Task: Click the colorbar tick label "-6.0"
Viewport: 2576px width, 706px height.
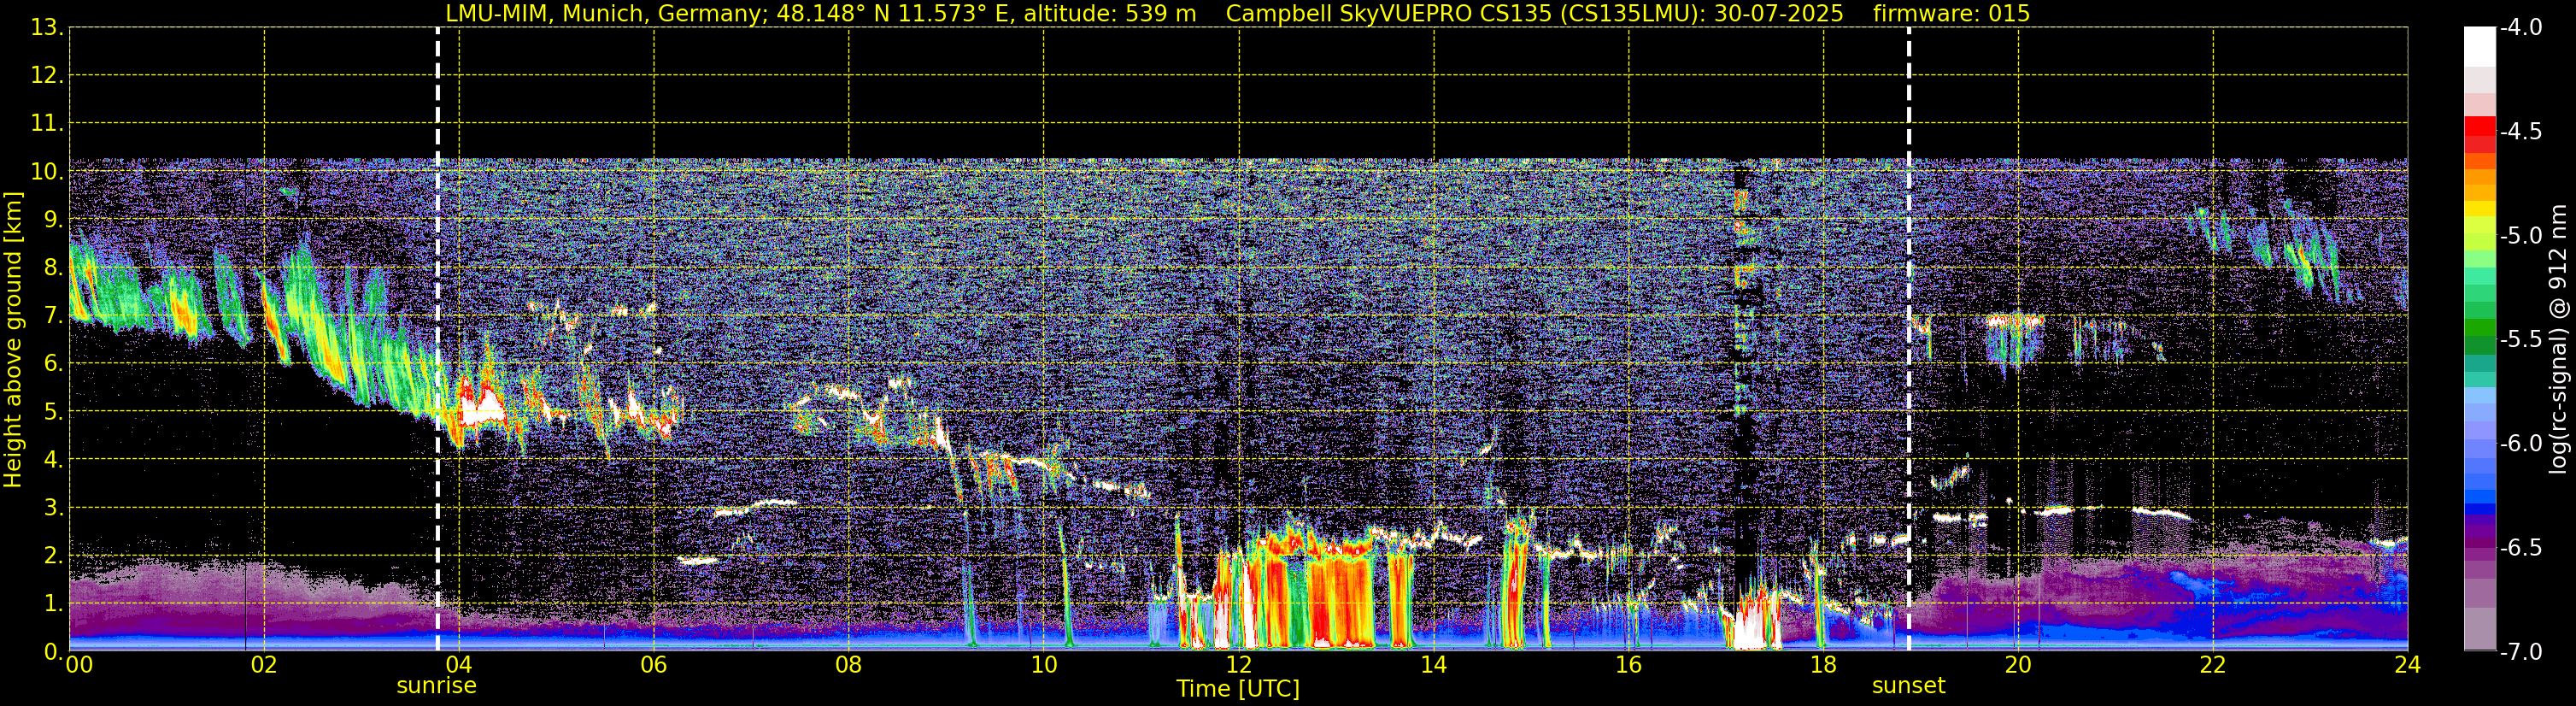Action: coord(2520,444)
